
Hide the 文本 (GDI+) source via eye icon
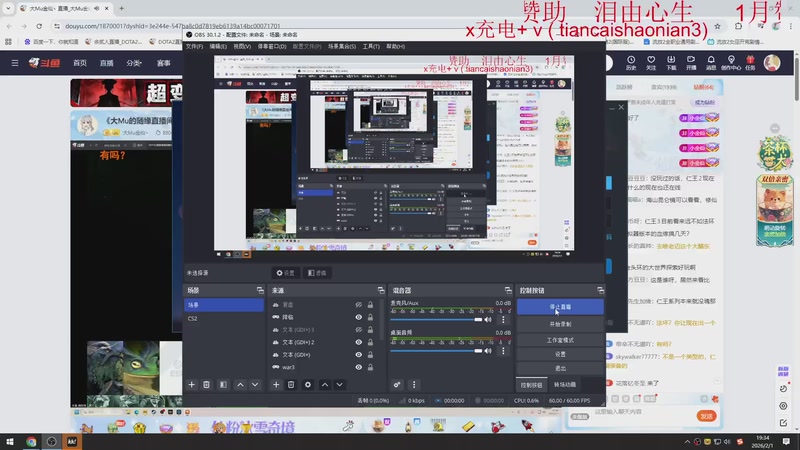click(359, 355)
